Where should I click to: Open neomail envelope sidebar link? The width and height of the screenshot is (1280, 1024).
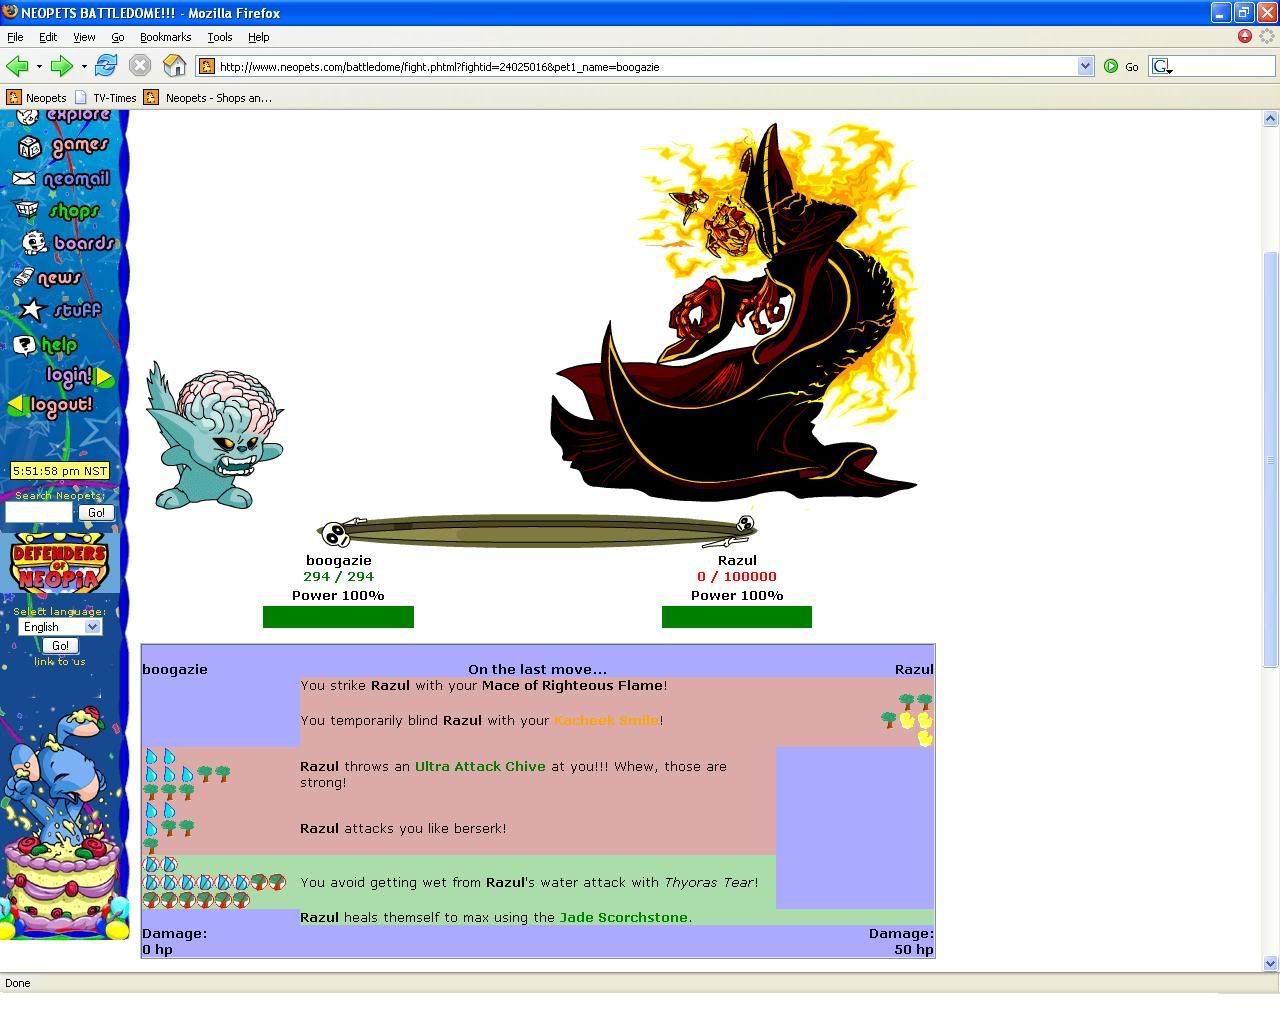(62, 179)
